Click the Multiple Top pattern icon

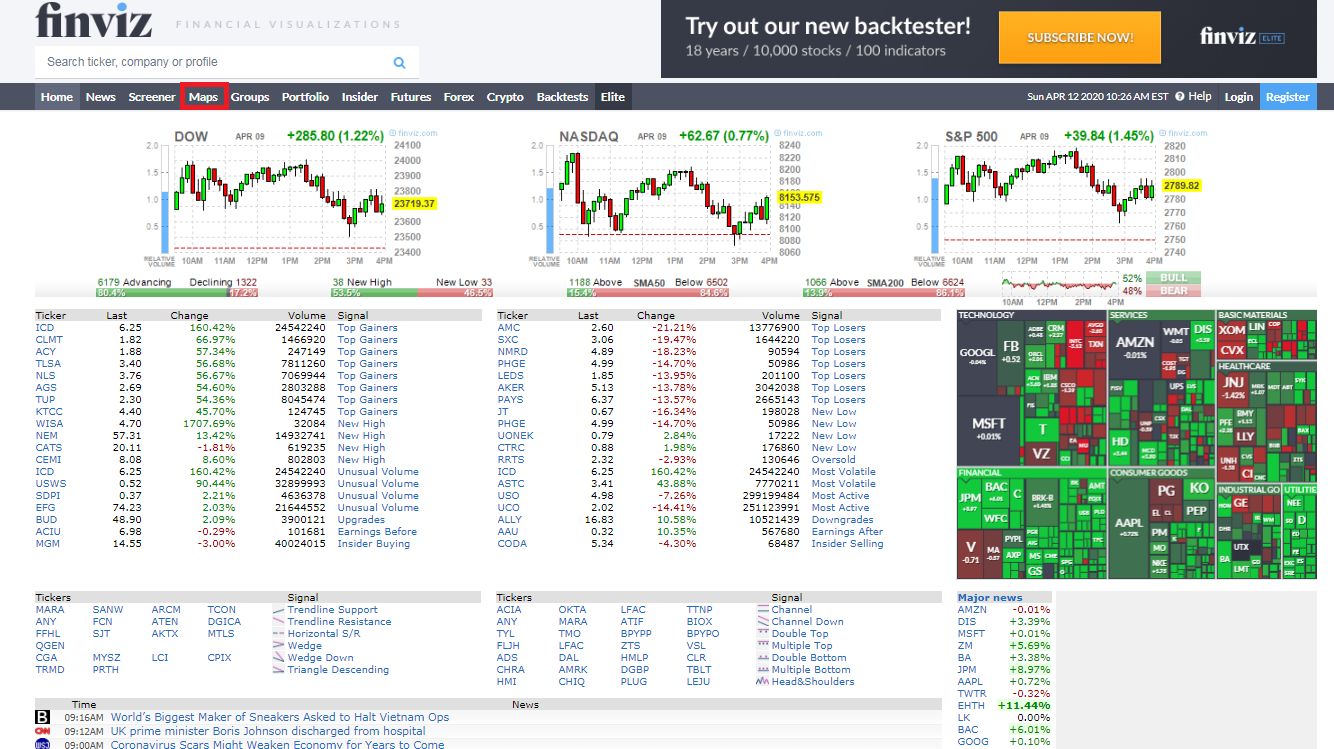763,646
